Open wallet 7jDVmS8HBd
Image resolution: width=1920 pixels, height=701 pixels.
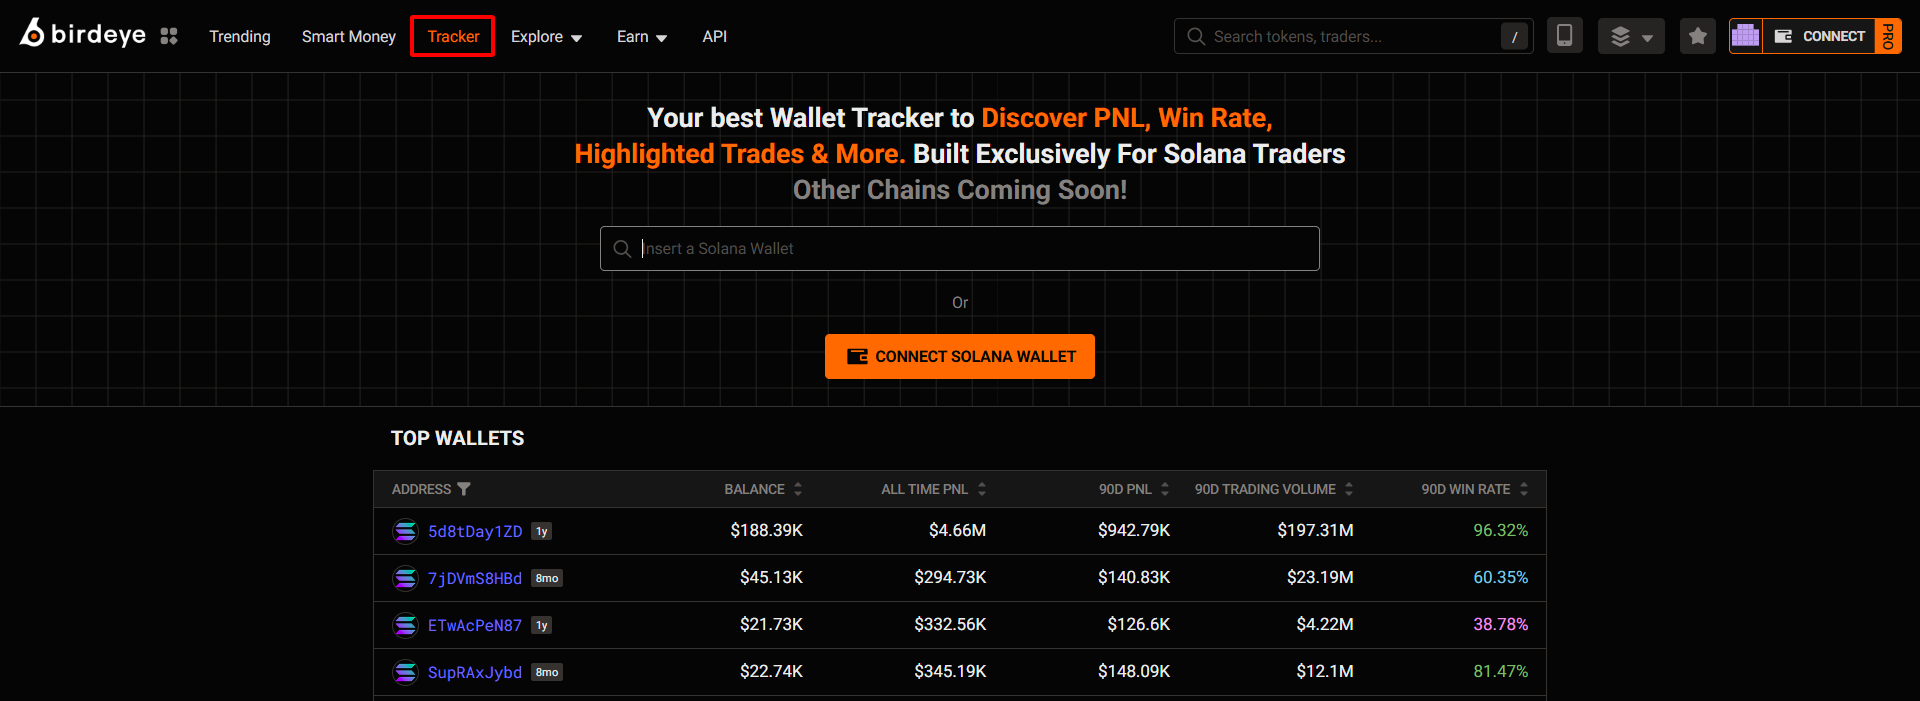tap(475, 578)
